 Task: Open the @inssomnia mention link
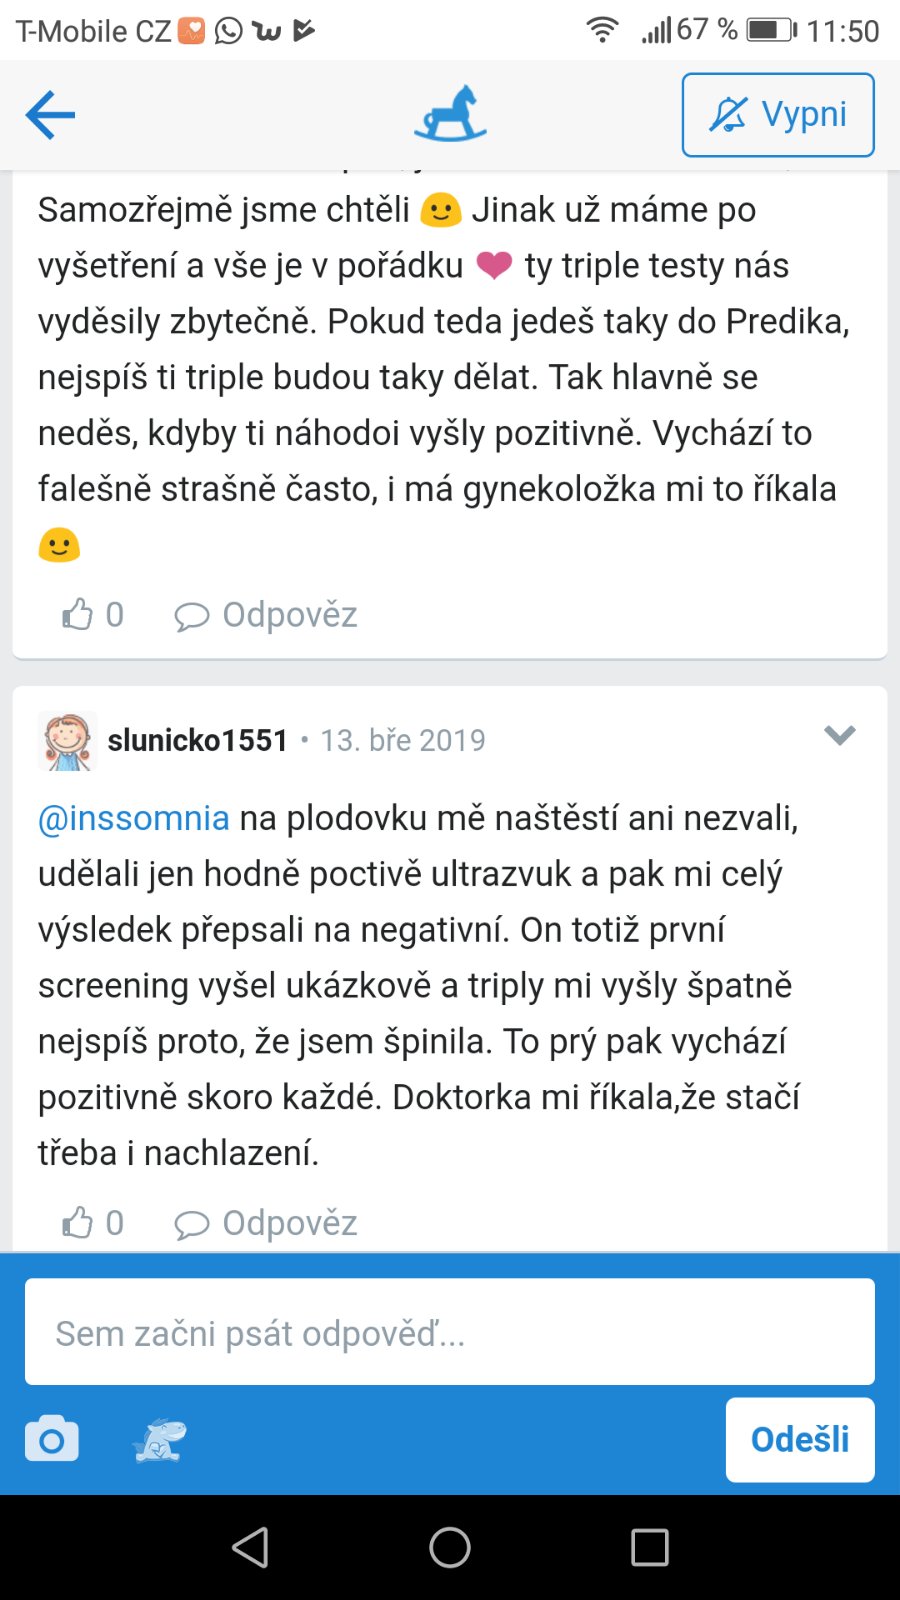tap(134, 818)
